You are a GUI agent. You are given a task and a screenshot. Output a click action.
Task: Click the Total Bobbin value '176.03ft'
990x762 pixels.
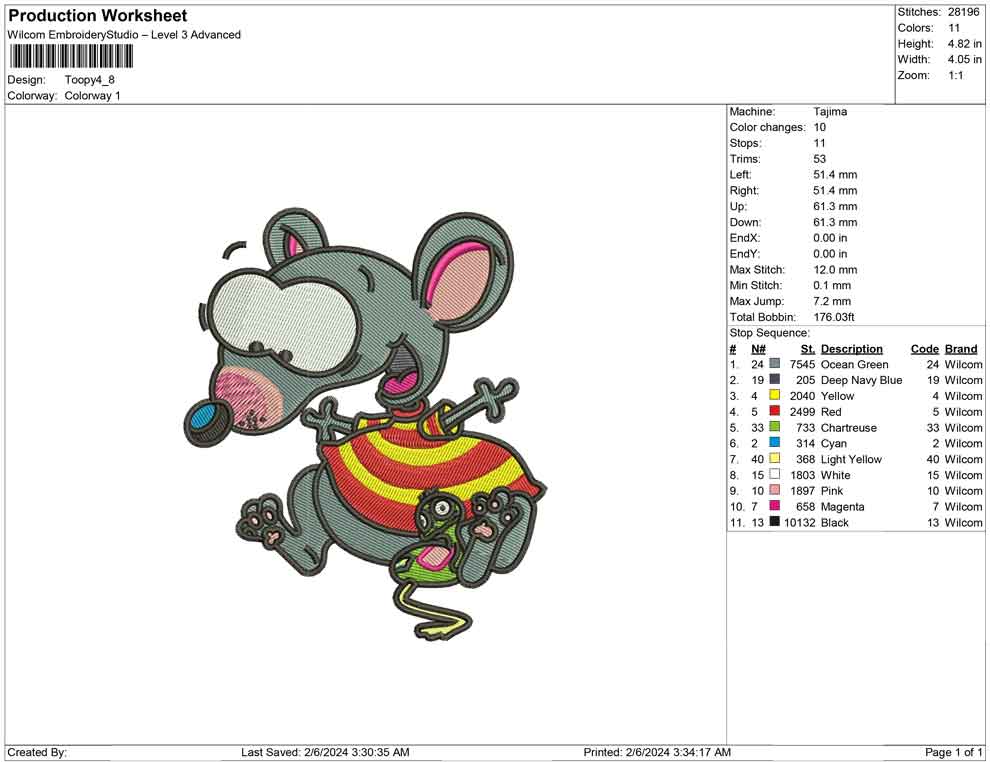point(833,317)
